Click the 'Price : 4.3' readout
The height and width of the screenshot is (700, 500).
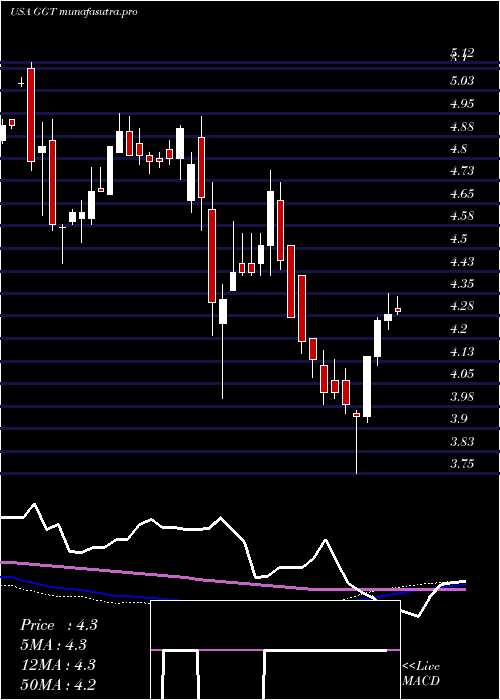pos(58,625)
